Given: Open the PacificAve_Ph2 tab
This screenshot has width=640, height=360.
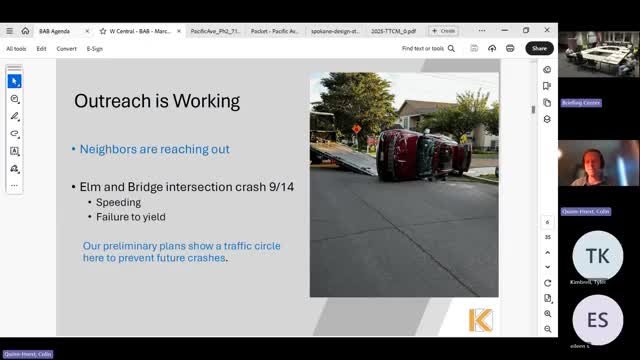Looking at the screenshot, I should tap(215, 31).
